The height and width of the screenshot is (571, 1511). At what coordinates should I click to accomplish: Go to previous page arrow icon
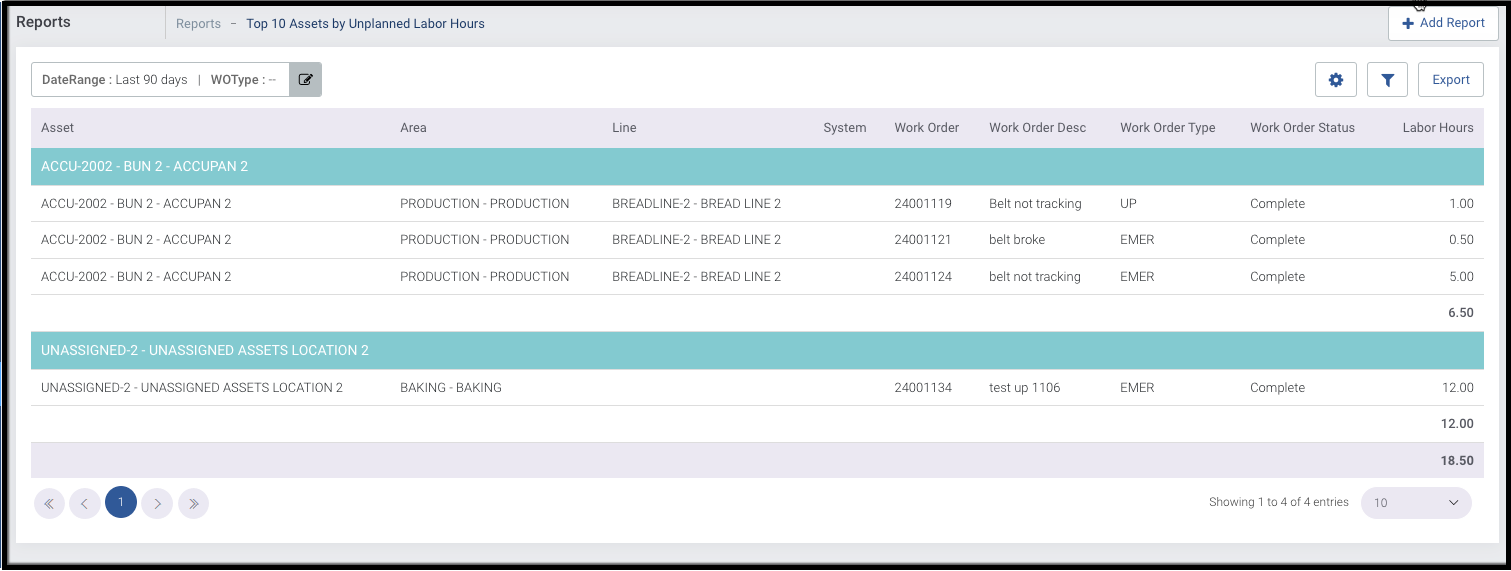click(x=85, y=503)
